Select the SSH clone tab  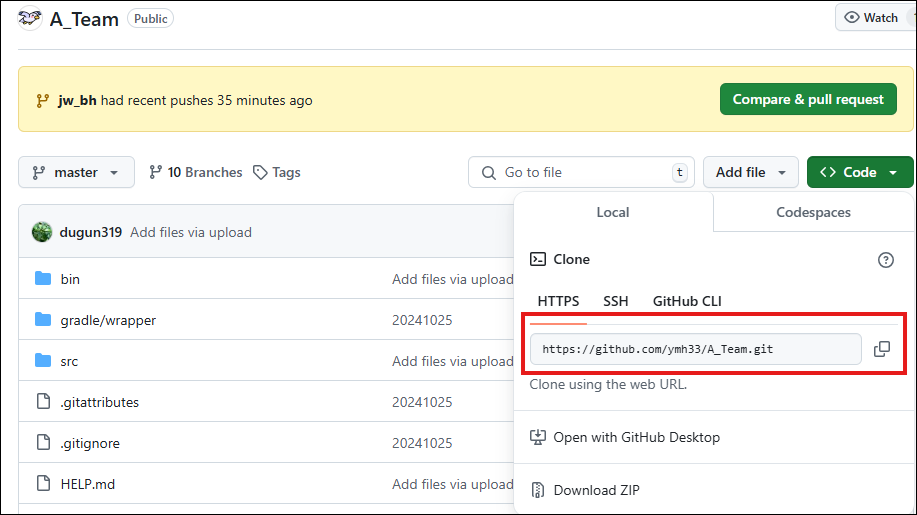coord(616,301)
